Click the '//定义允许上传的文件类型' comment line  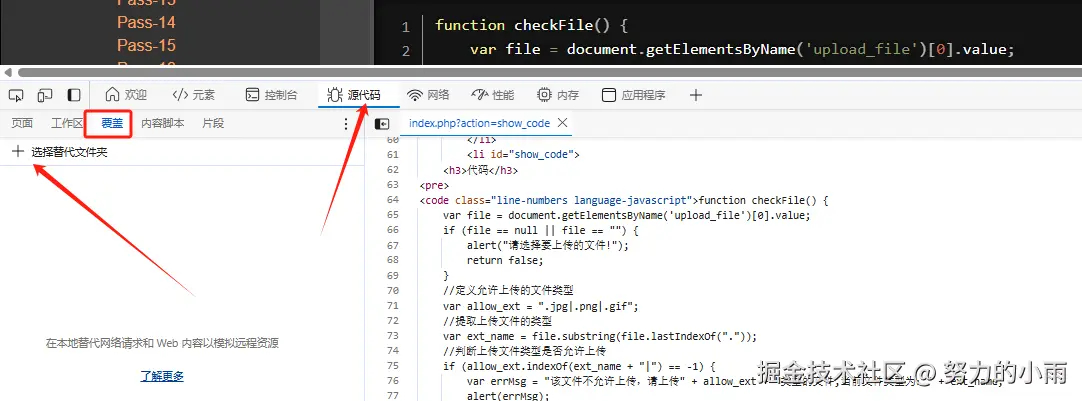(x=508, y=291)
